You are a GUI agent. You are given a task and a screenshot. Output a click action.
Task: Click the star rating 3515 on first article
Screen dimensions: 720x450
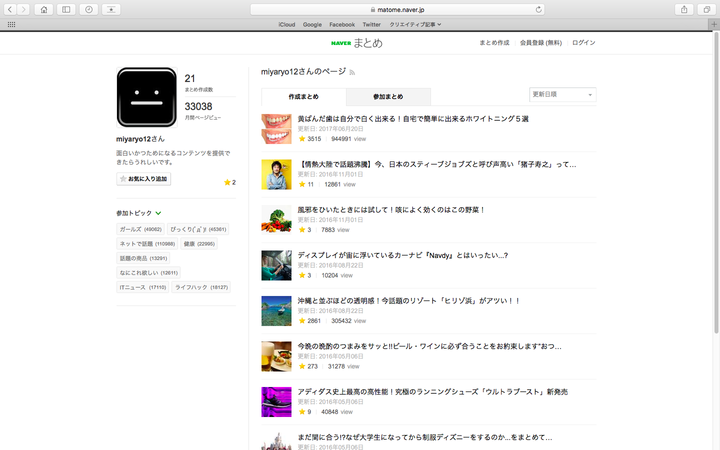click(310, 139)
